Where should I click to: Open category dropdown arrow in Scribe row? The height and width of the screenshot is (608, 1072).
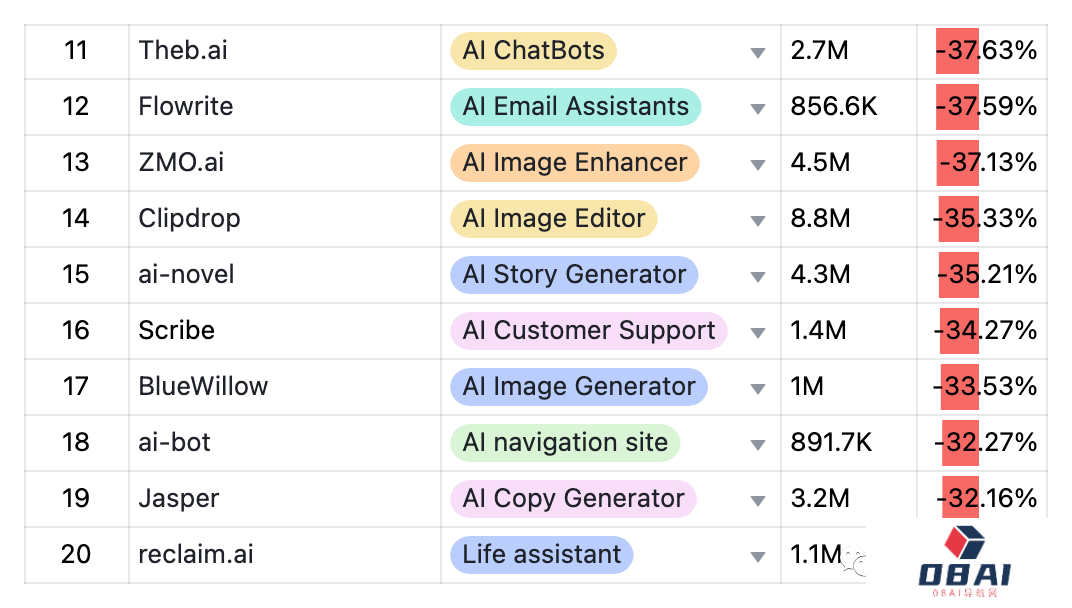(x=757, y=333)
